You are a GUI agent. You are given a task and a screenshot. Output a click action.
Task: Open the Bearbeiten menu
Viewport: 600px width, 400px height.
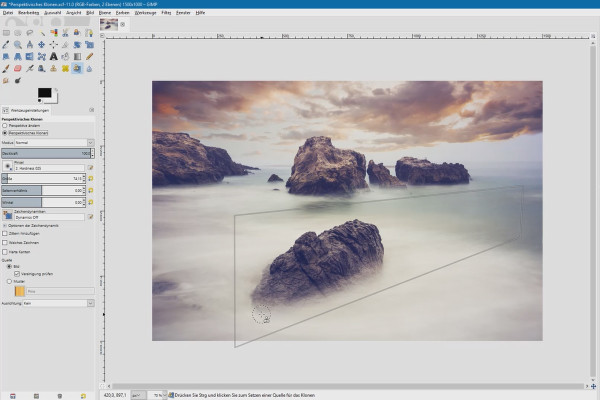pos(28,13)
